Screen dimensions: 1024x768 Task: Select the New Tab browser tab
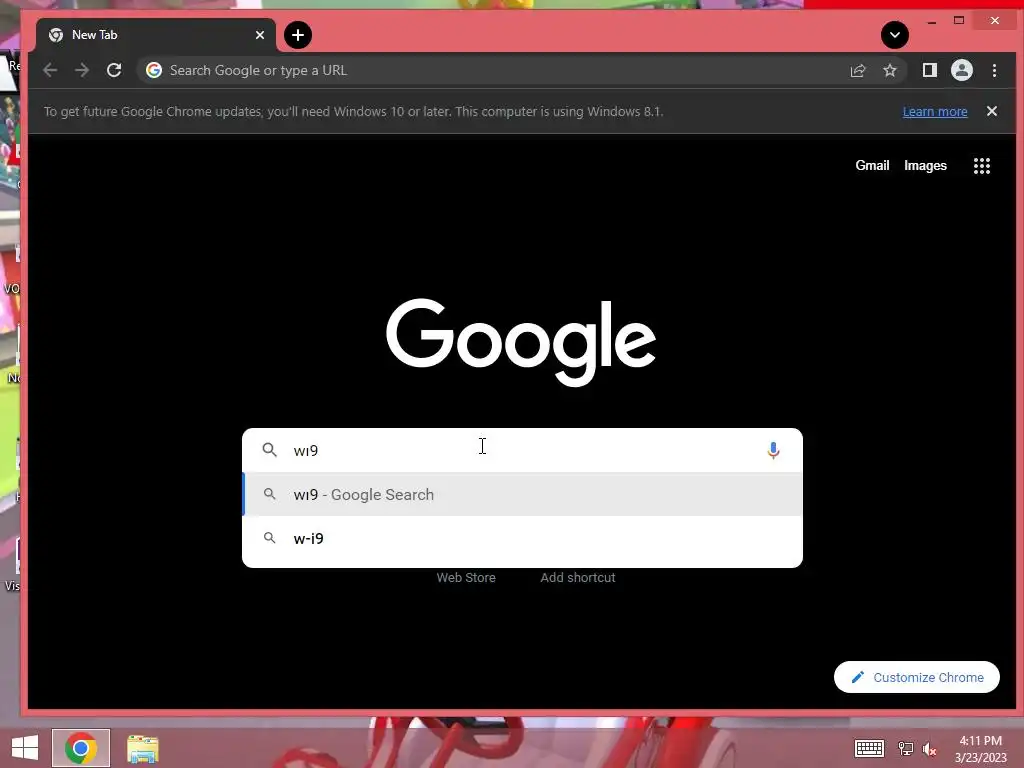click(156, 35)
